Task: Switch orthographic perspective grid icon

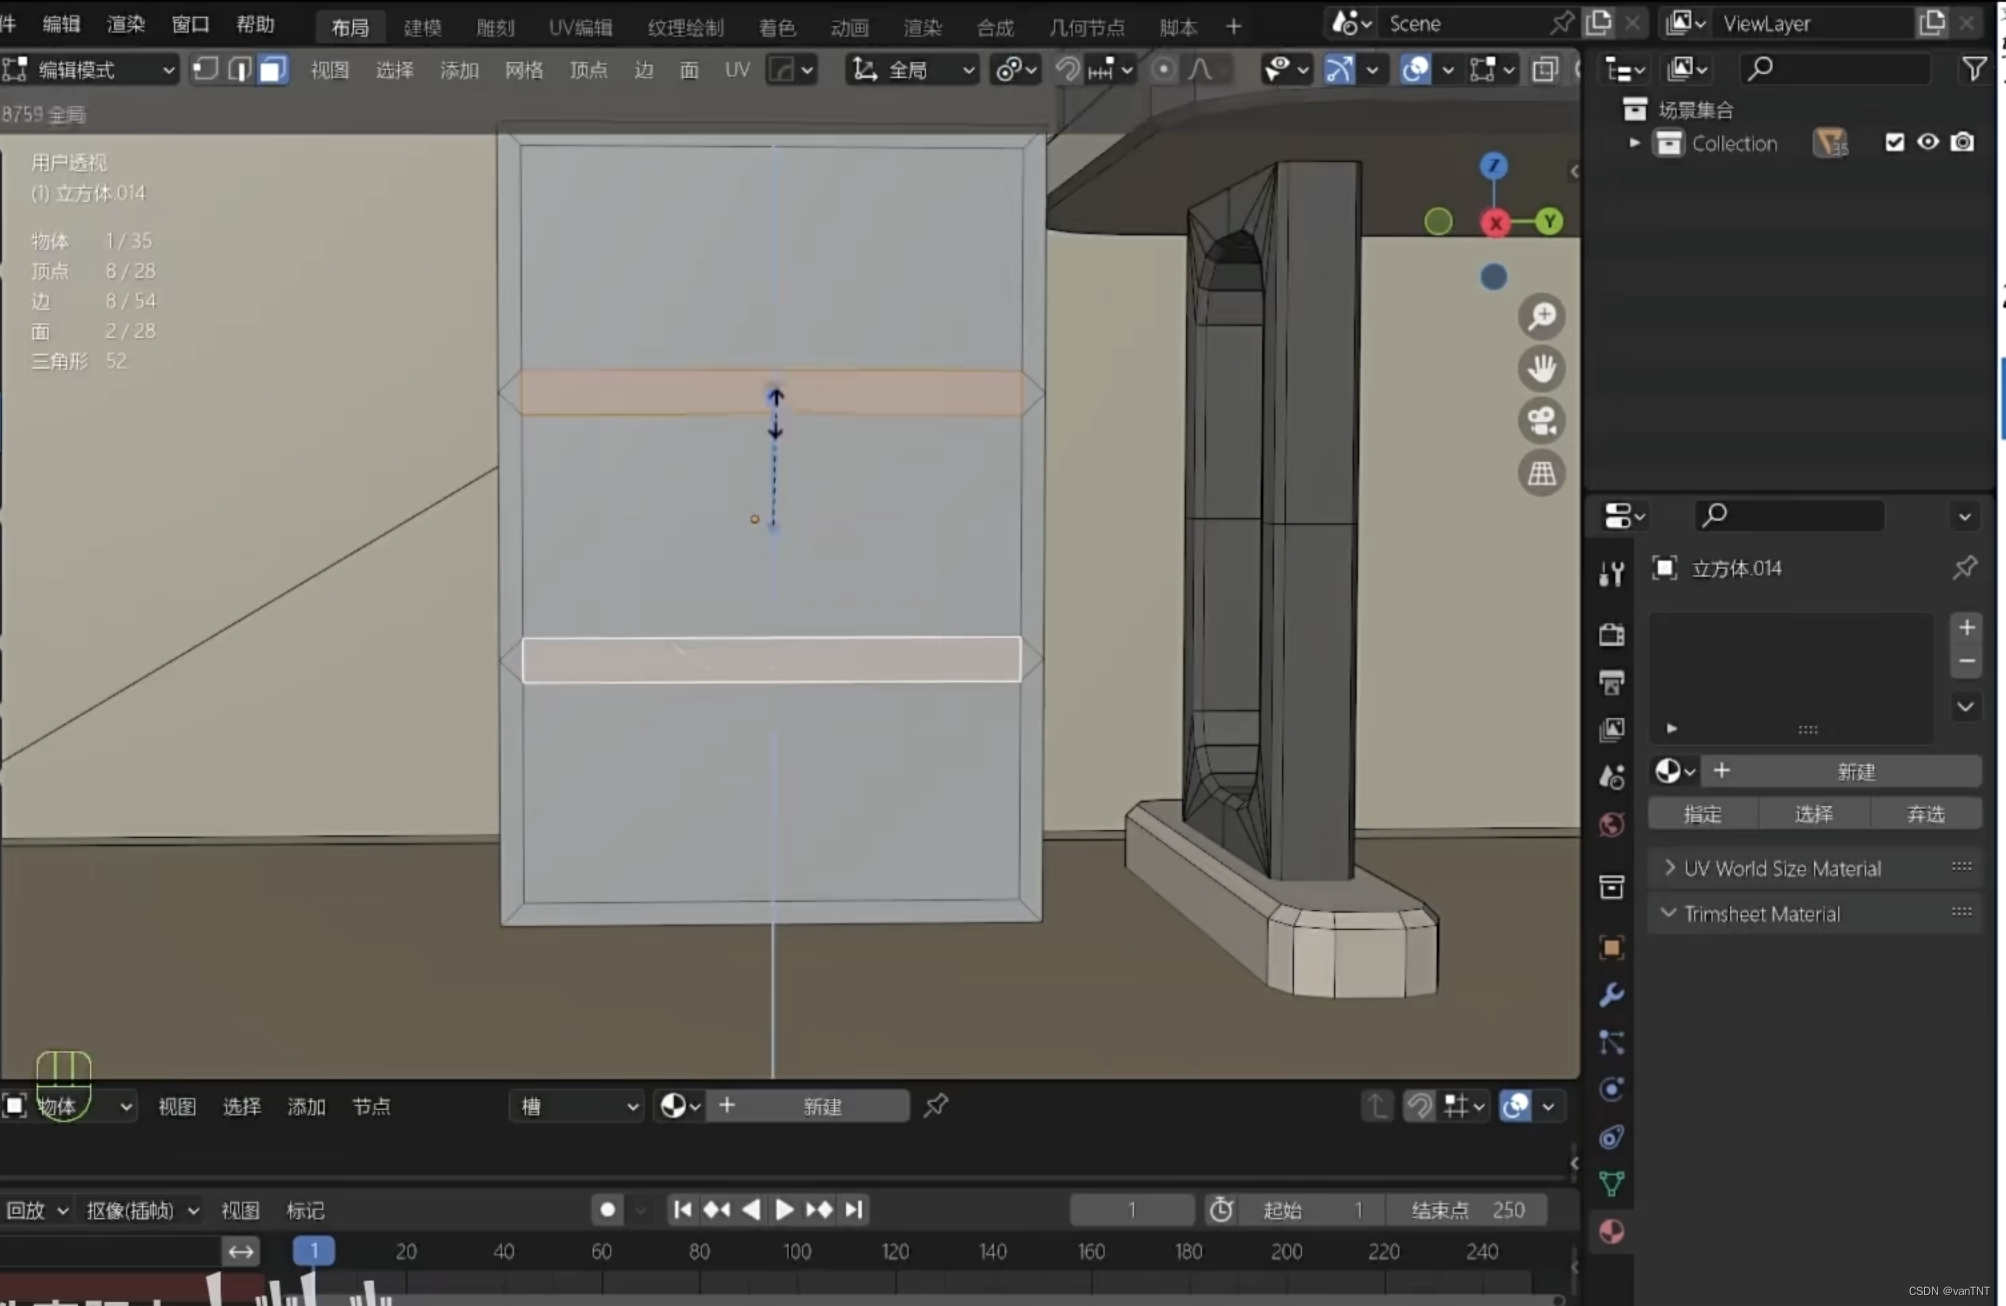Action: tap(1541, 473)
